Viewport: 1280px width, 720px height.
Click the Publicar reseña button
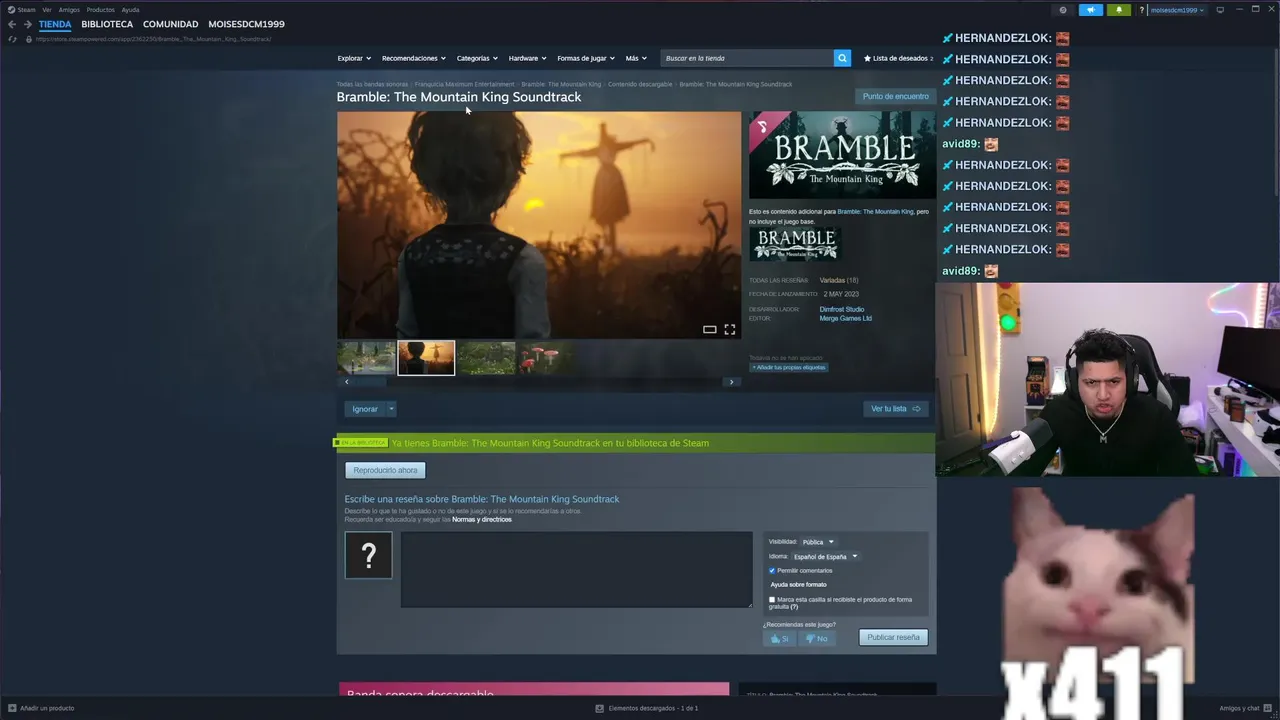click(x=893, y=637)
